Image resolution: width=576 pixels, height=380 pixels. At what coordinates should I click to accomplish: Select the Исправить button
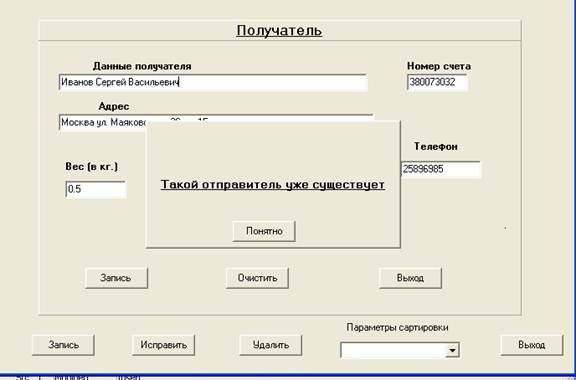[x=163, y=345]
